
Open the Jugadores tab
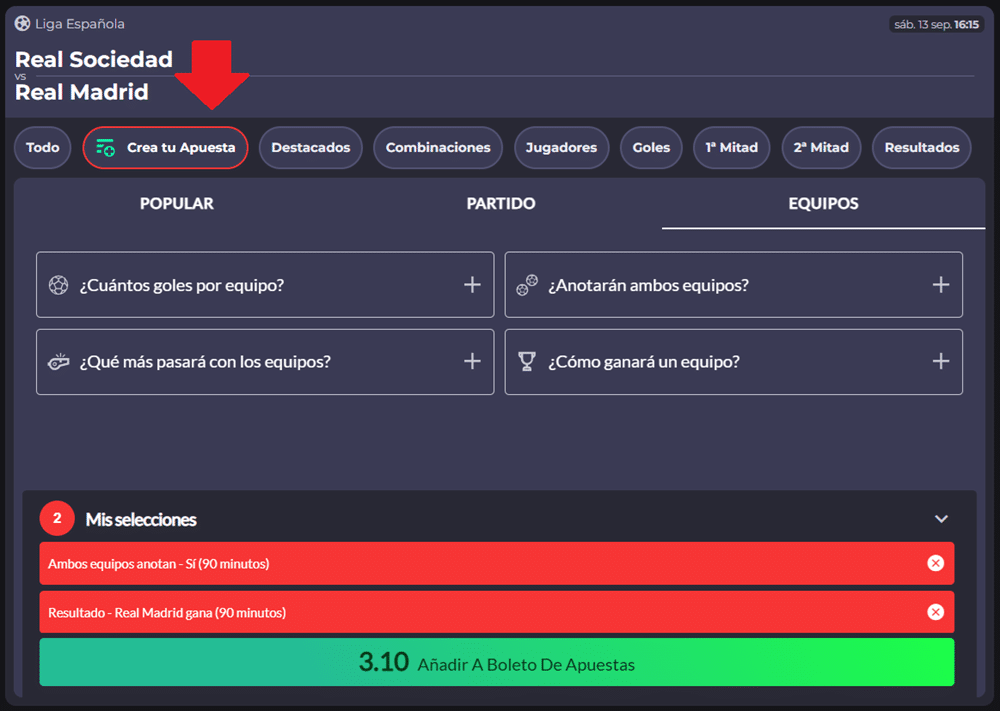[x=561, y=147]
